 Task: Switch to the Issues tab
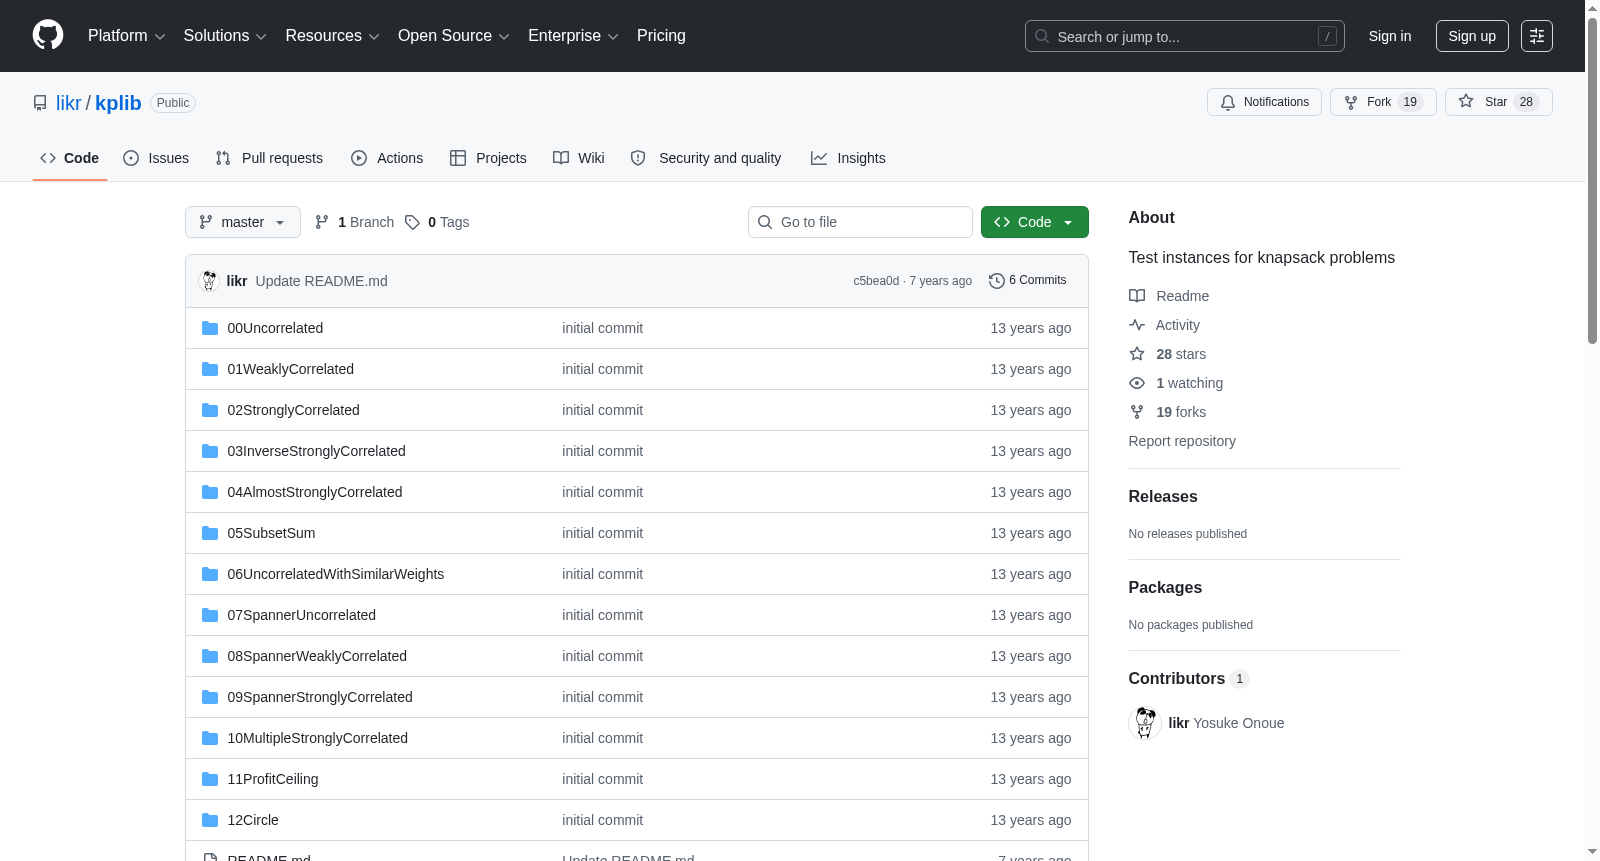156,158
